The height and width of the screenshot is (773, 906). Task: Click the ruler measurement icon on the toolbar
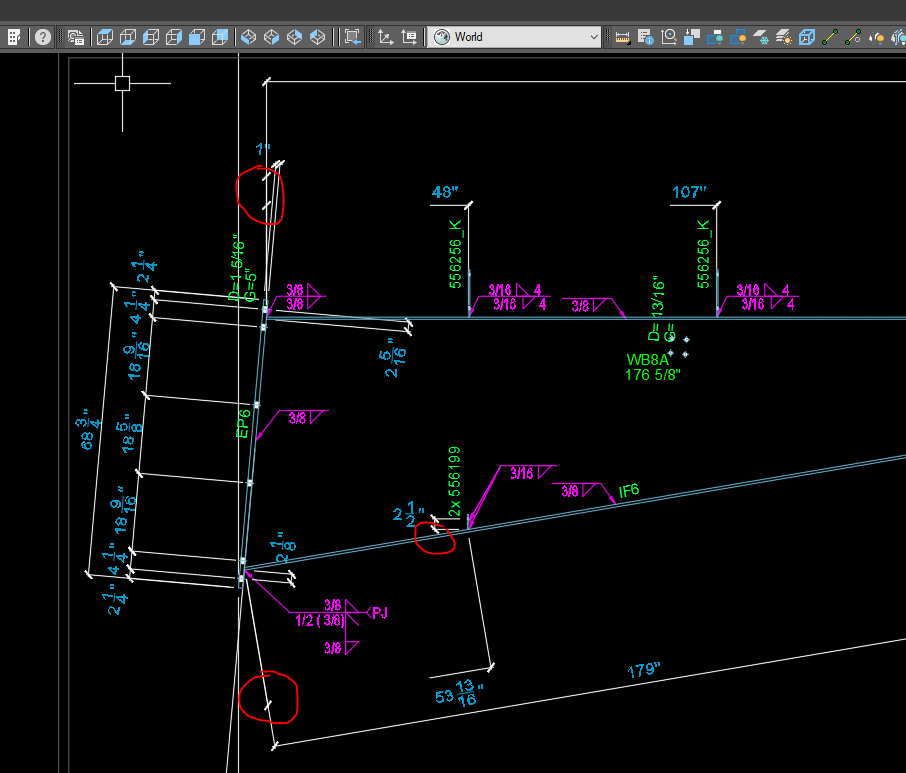click(x=622, y=36)
